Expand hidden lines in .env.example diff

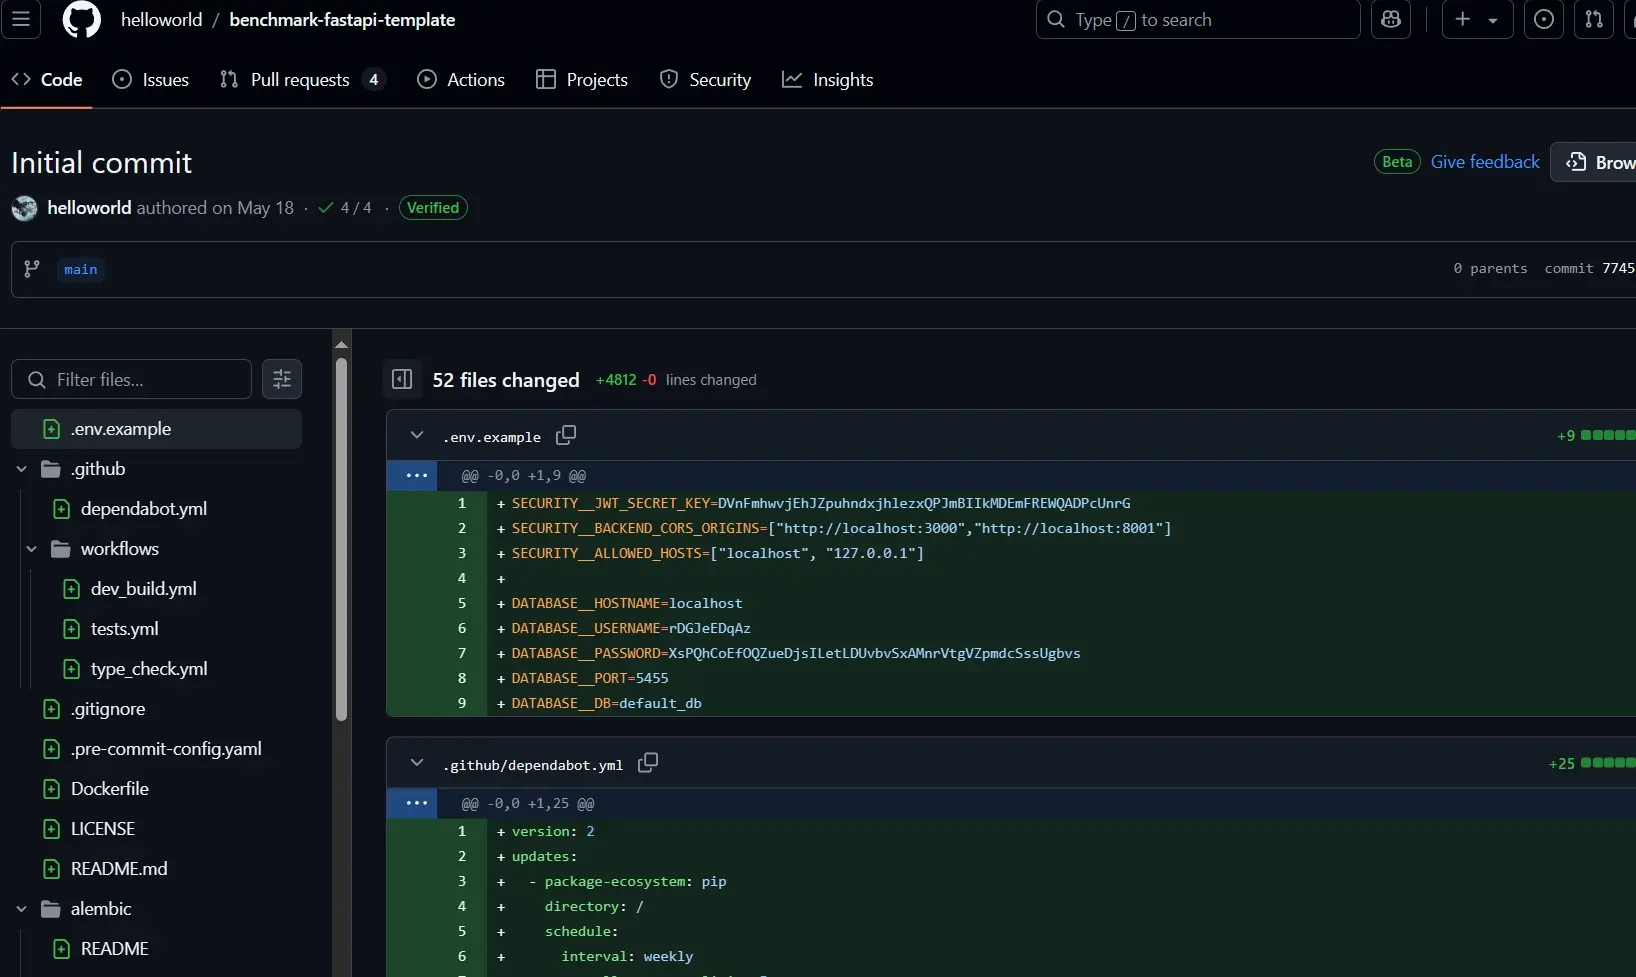417,476
